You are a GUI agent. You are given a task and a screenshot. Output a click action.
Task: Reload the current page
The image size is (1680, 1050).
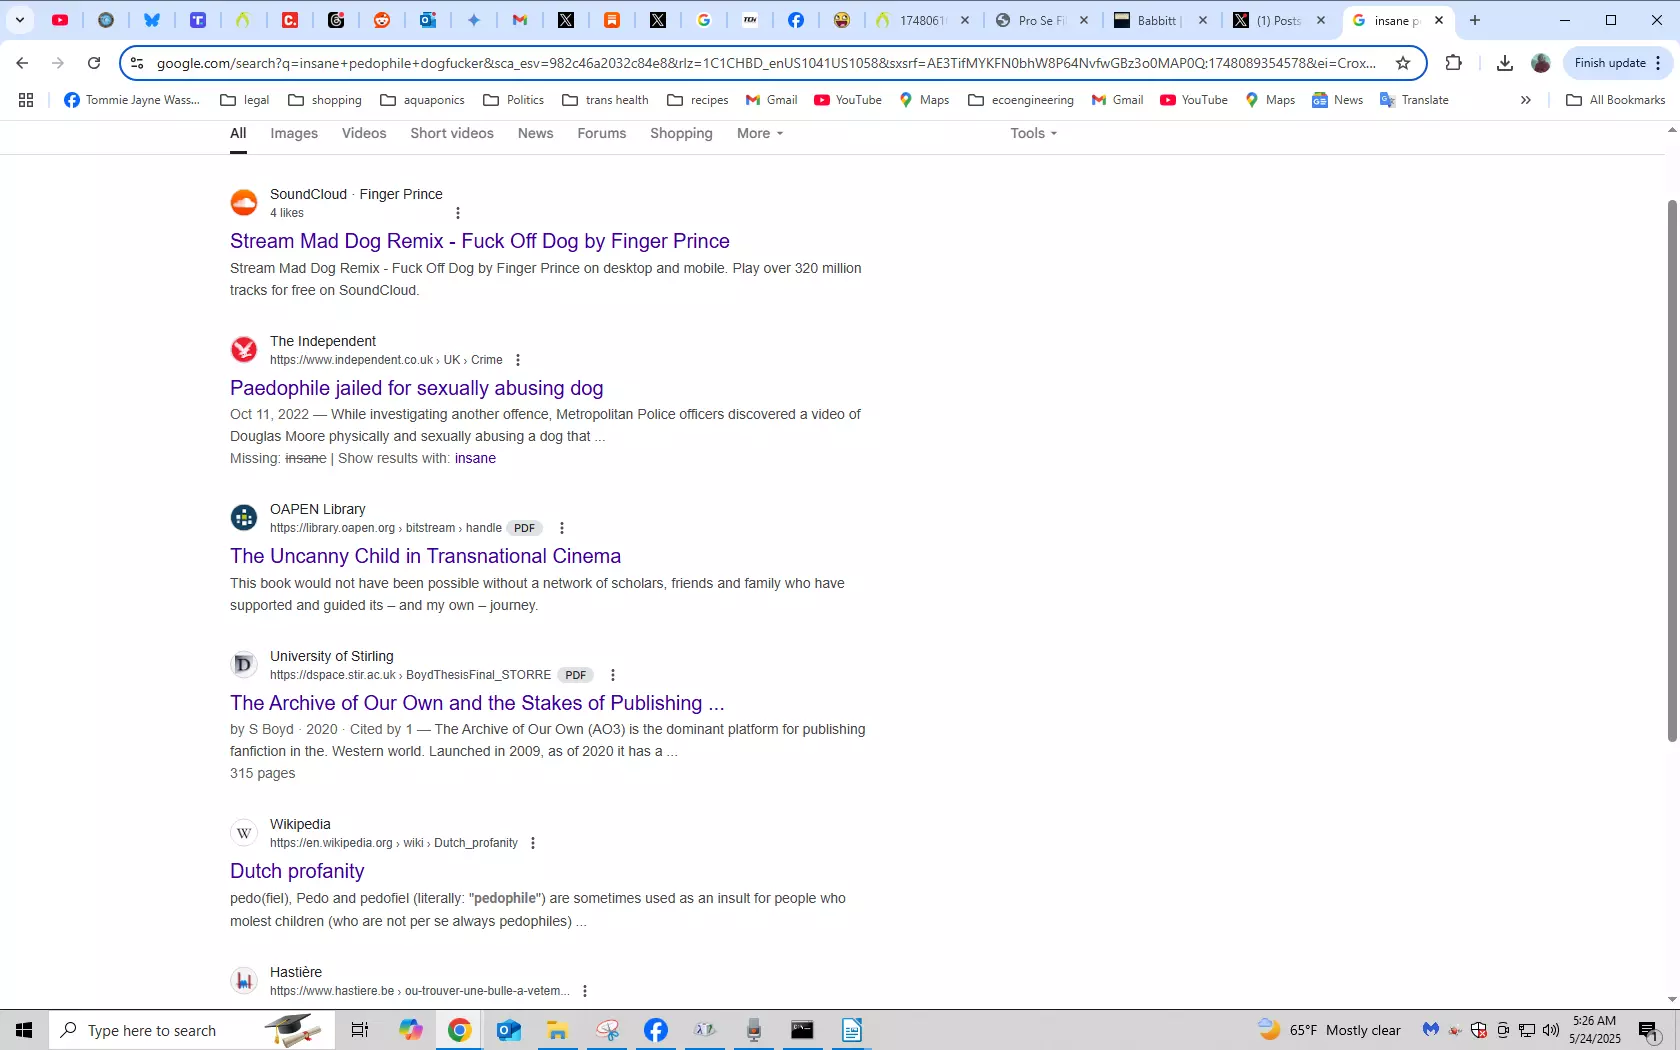[94, 63]
